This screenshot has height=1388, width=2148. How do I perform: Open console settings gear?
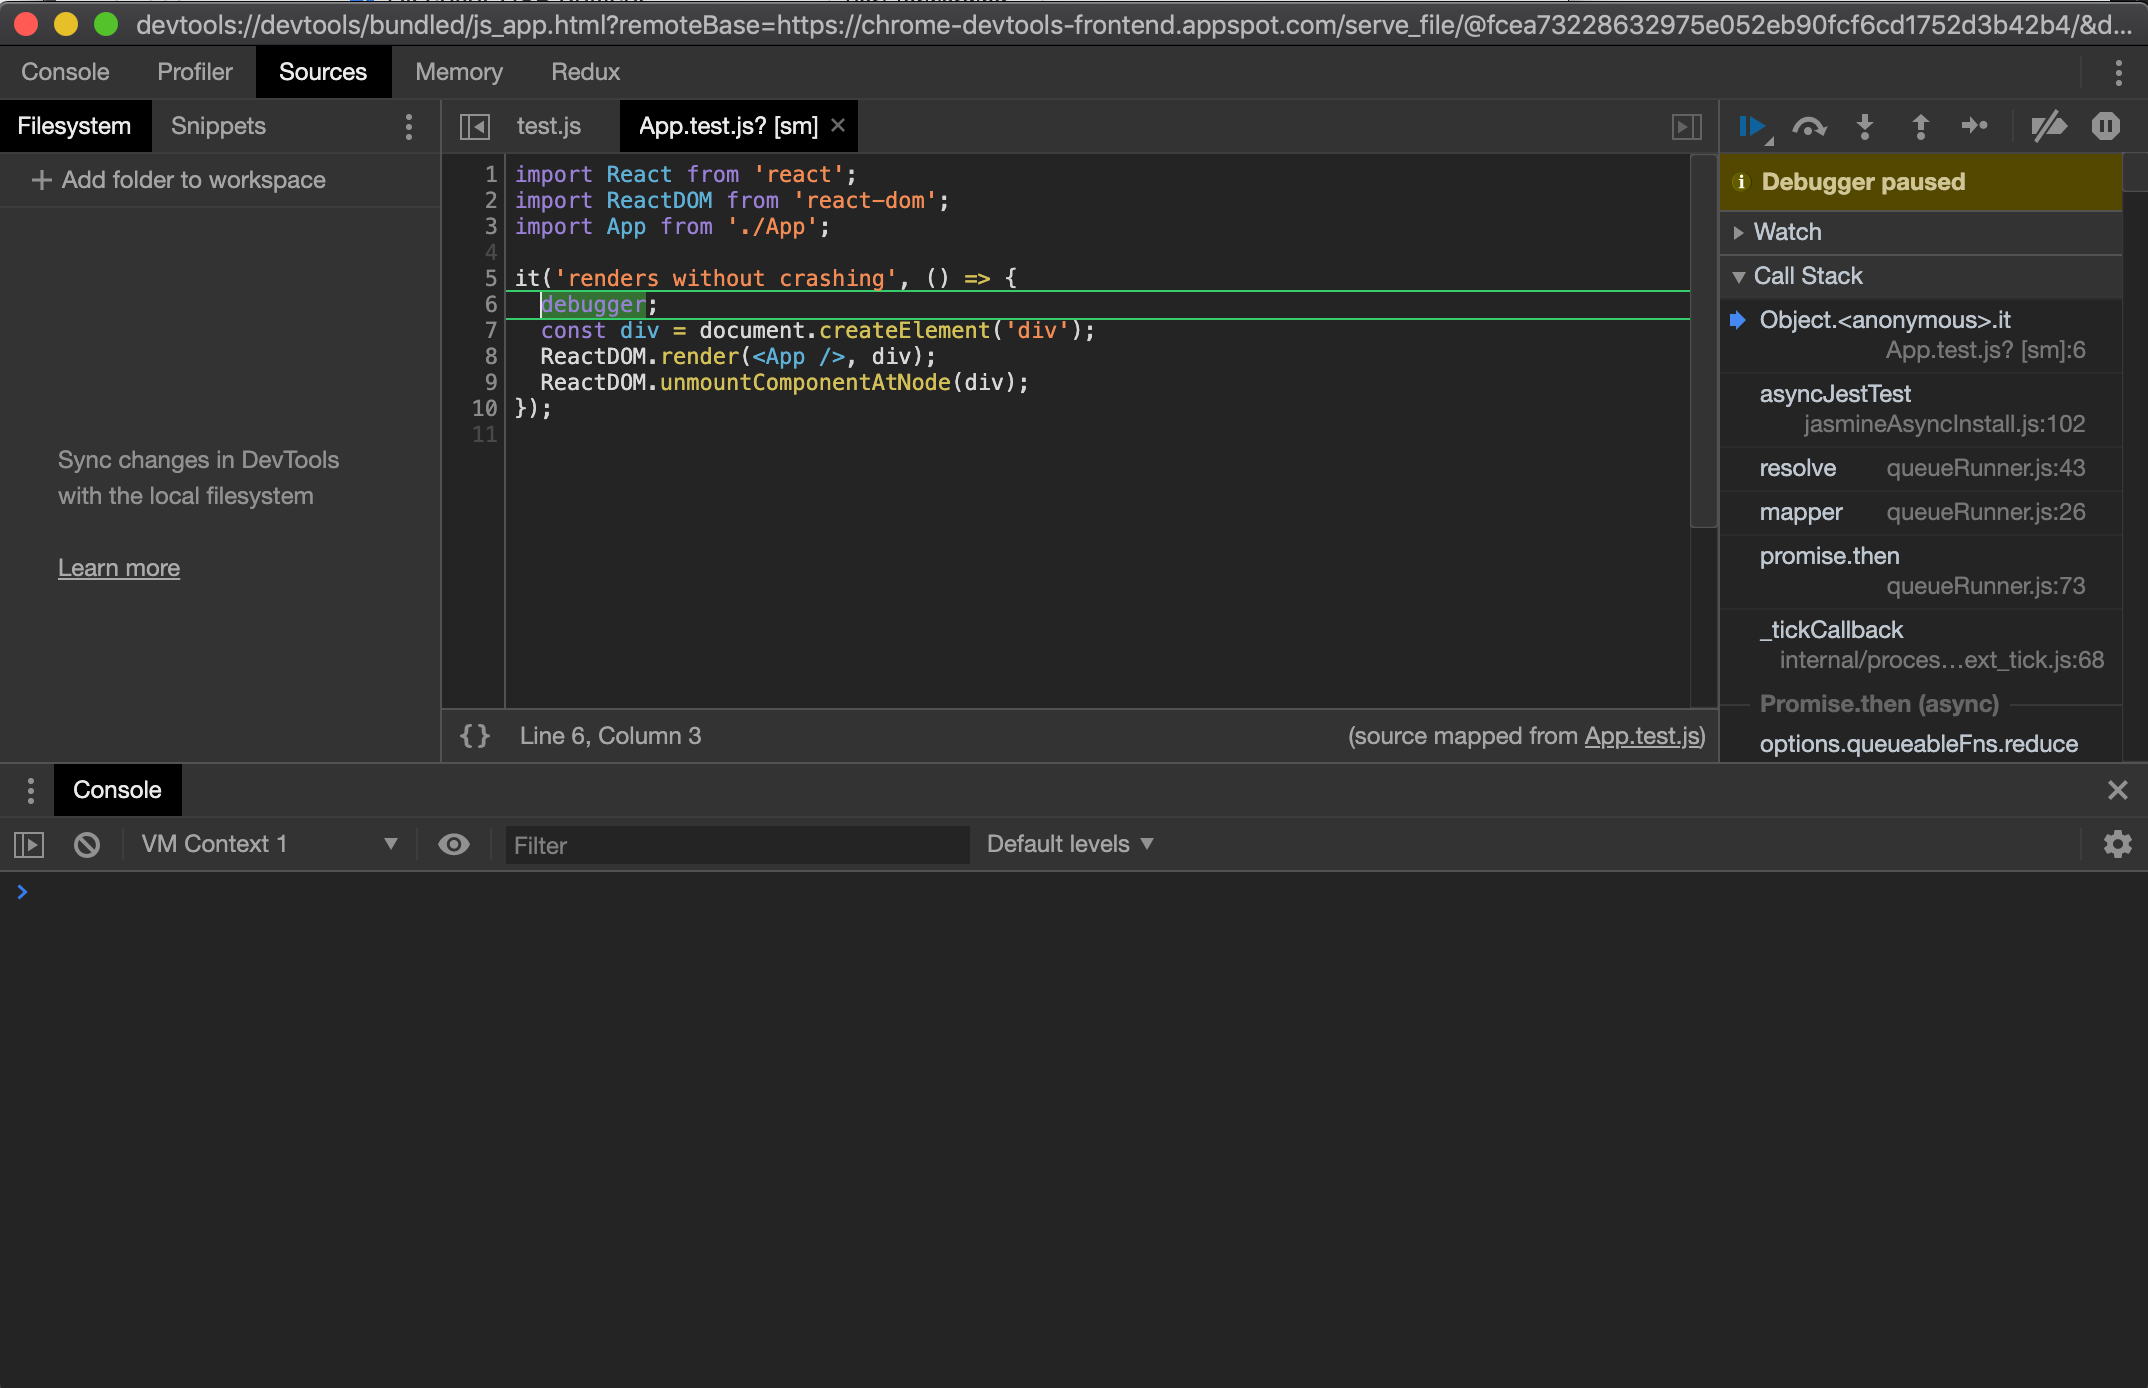(2118, 844)
